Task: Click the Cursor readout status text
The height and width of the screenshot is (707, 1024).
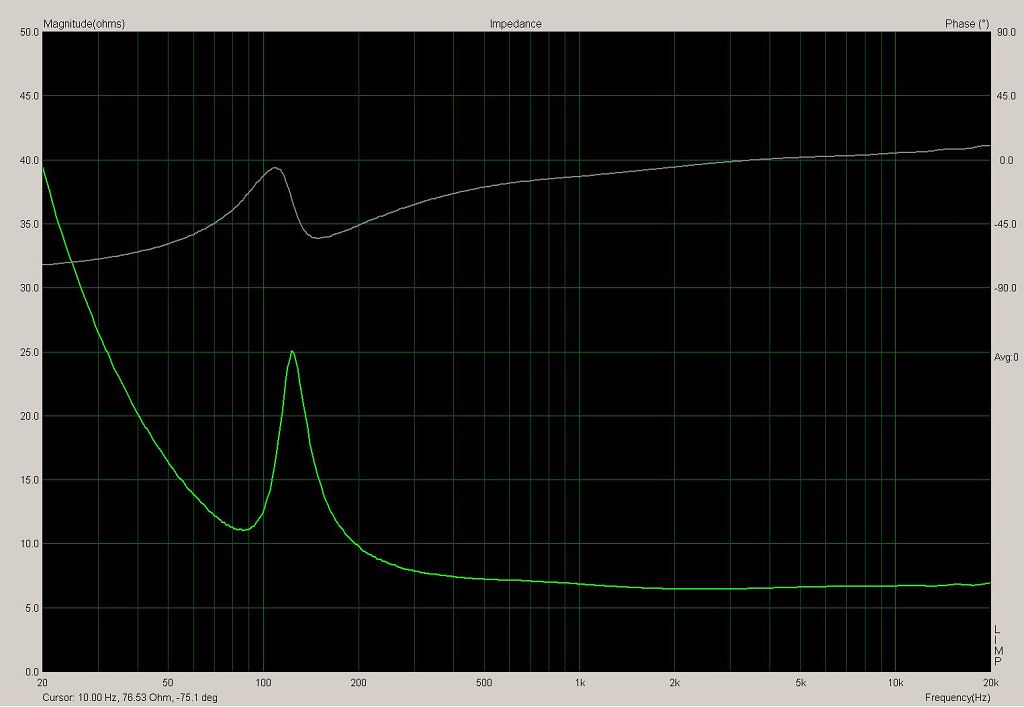Action: click(130, 698)
